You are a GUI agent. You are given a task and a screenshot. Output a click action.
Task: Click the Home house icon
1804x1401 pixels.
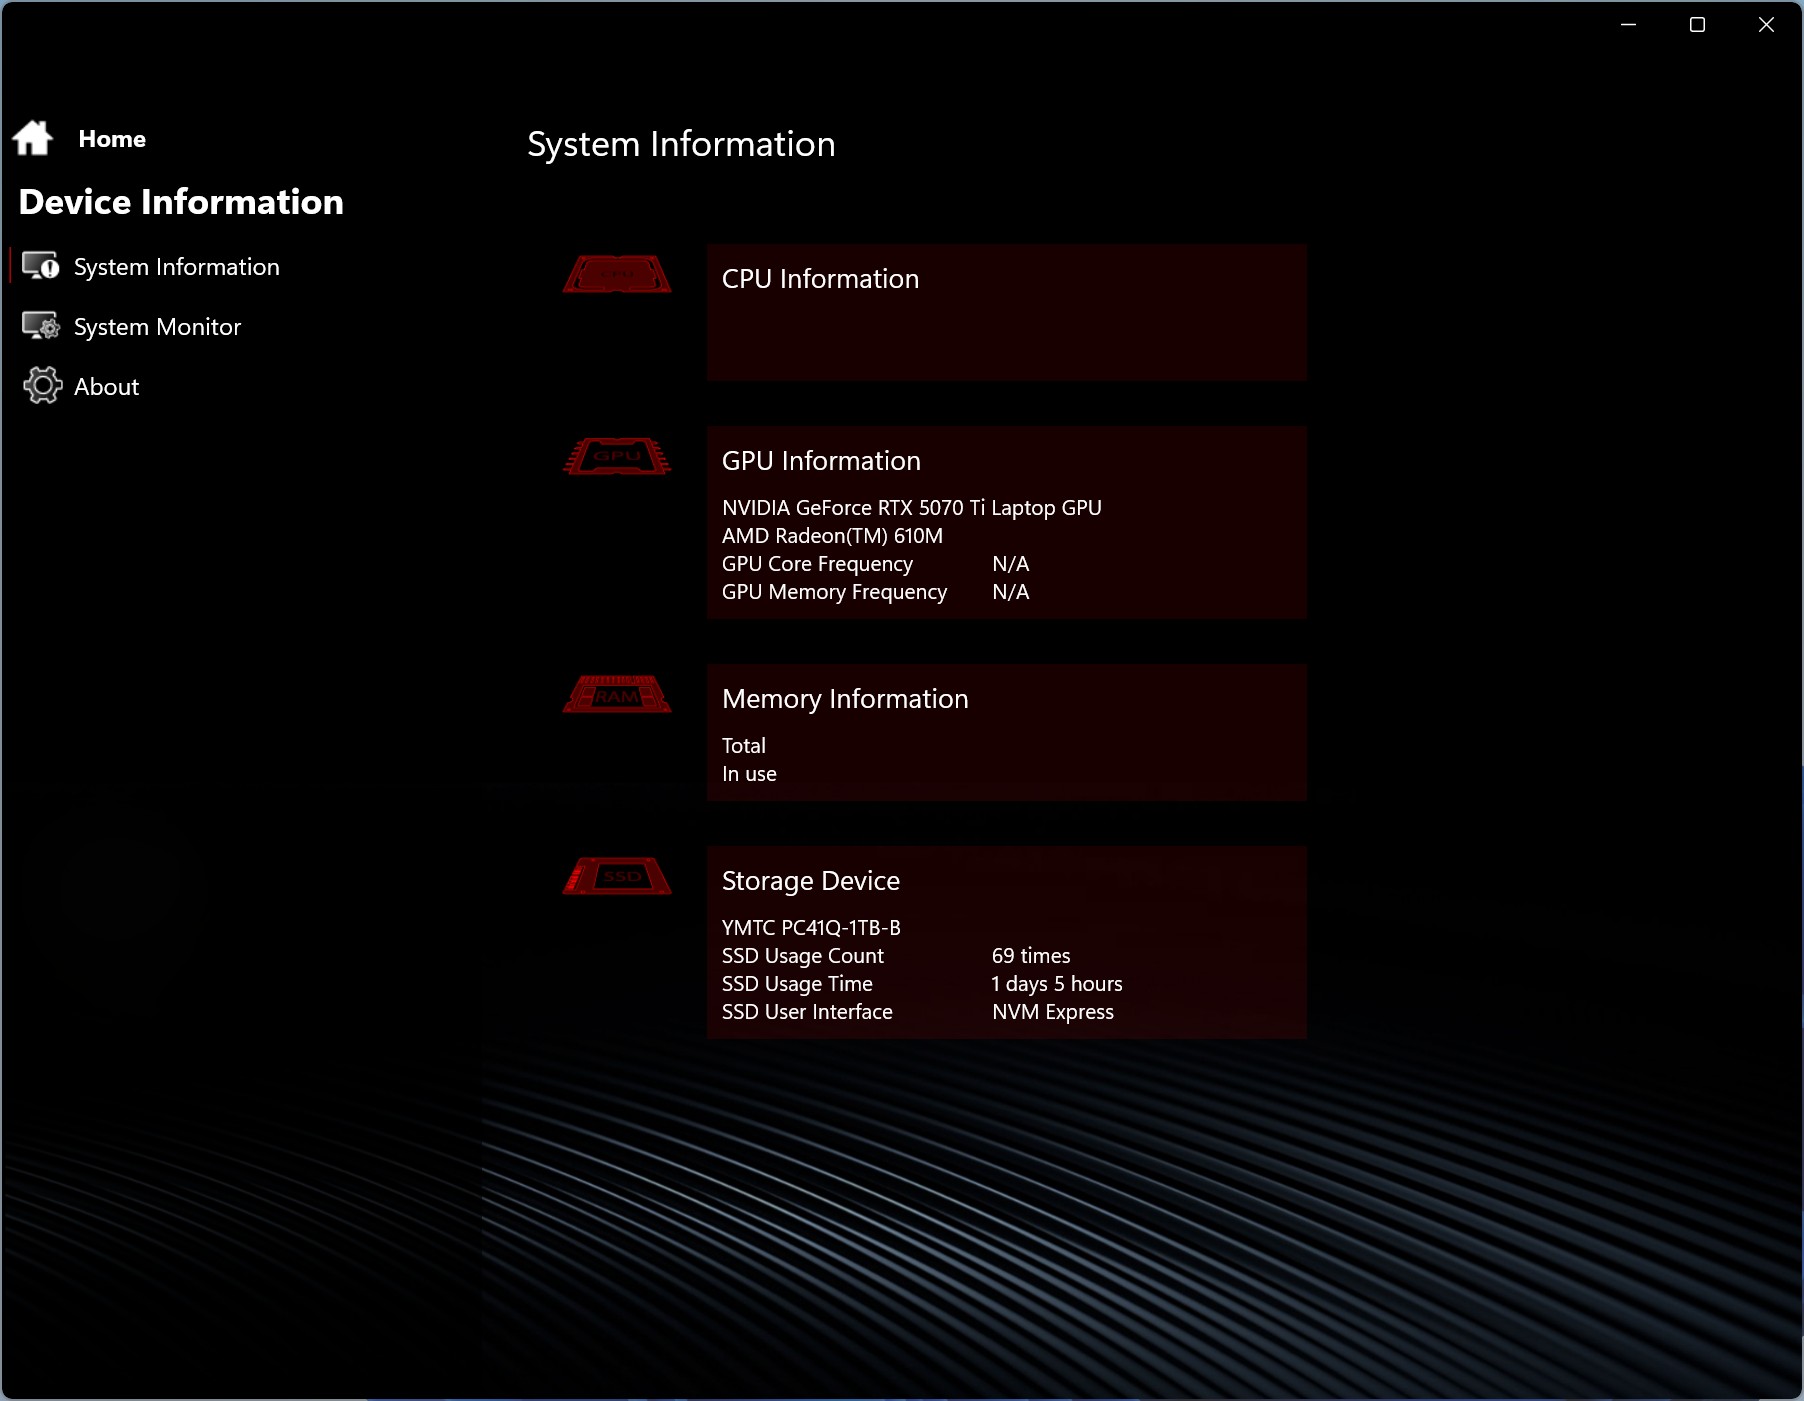click(33, 138)
